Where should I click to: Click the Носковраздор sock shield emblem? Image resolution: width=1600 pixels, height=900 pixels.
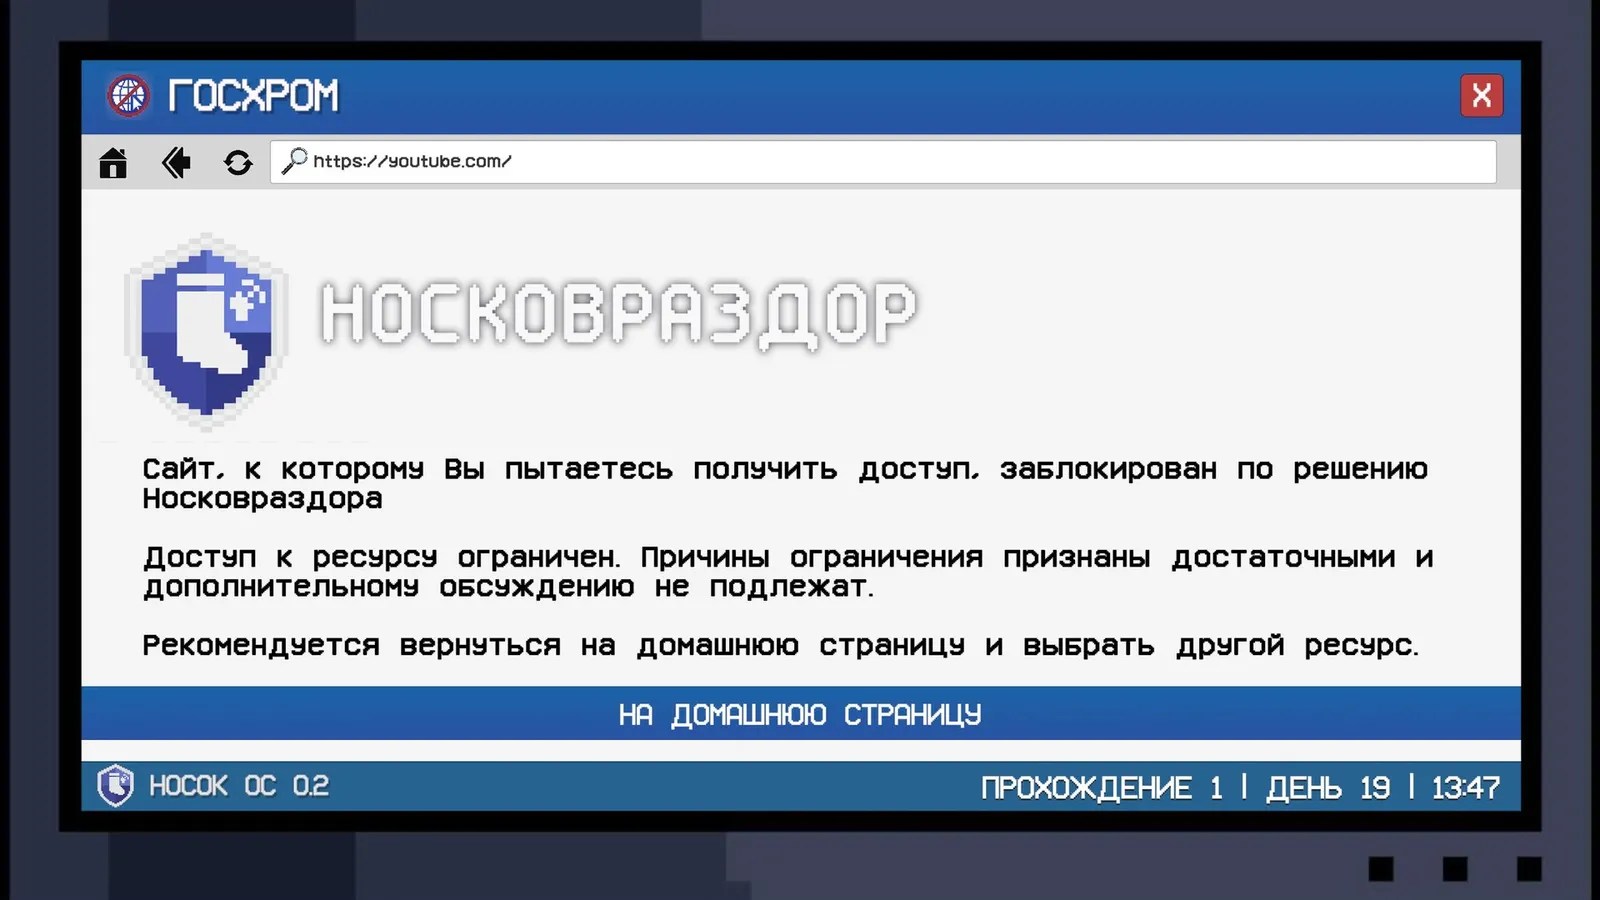pyautogui.click(x=206, y=333)
